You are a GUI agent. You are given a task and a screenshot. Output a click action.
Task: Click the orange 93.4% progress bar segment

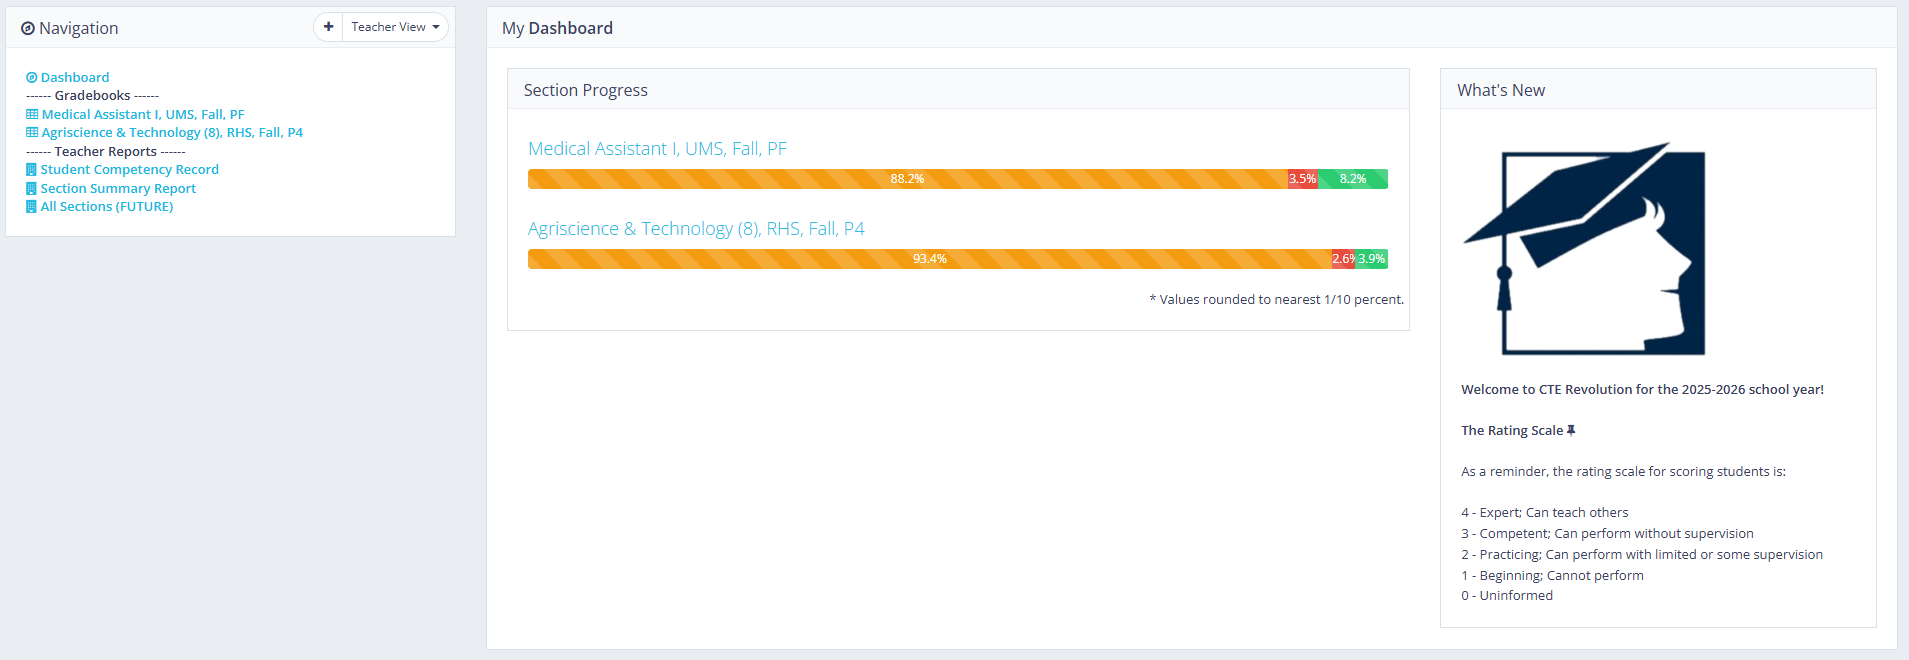[928, 259]
